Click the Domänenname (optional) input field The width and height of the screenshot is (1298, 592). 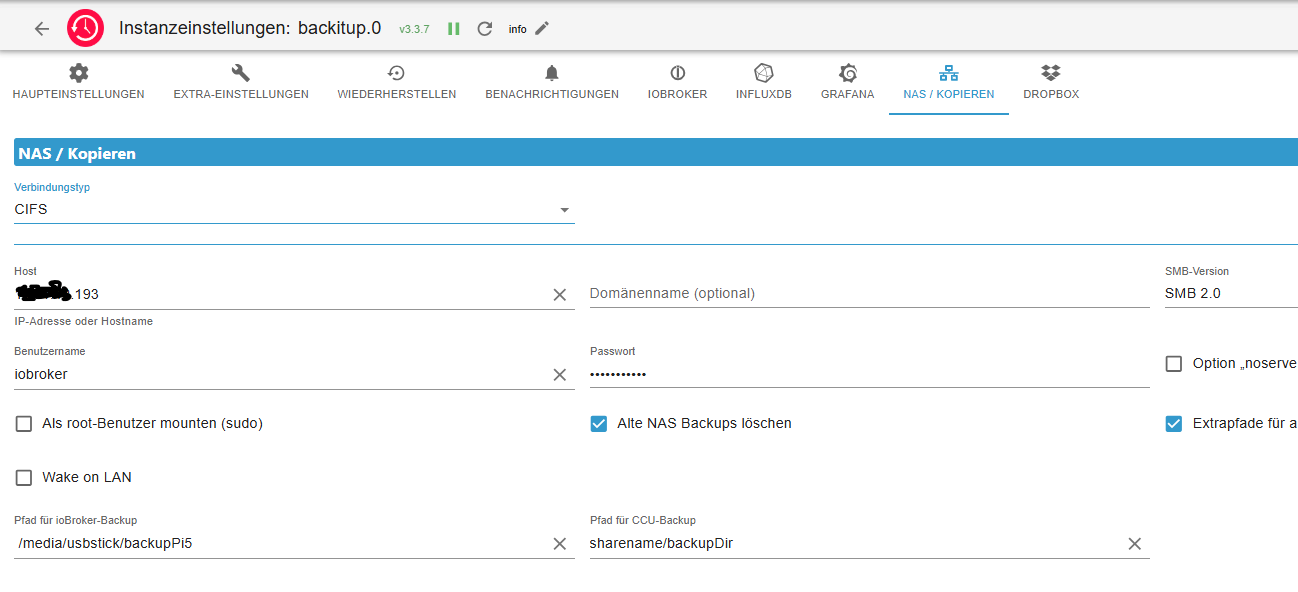pos(868,294)
